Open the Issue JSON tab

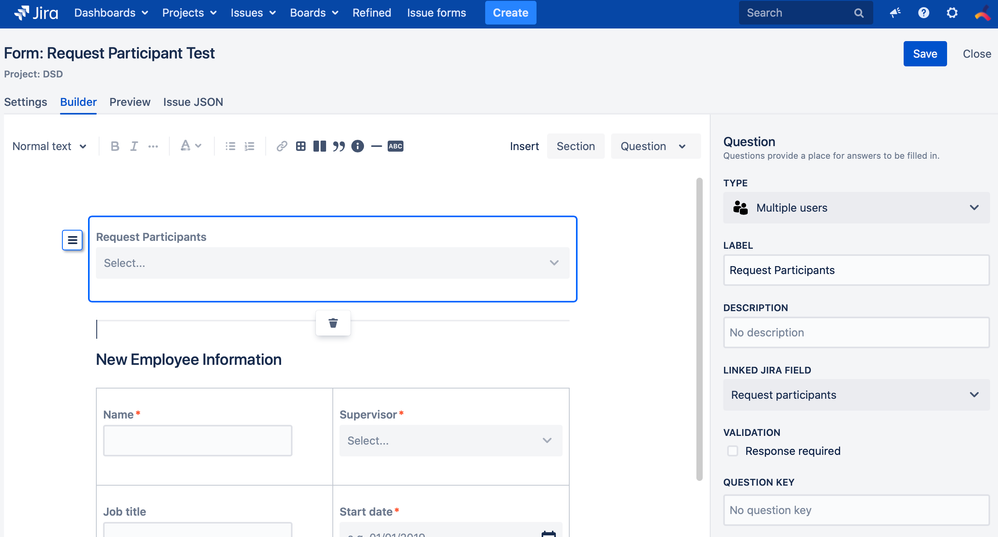click(193, 102)
